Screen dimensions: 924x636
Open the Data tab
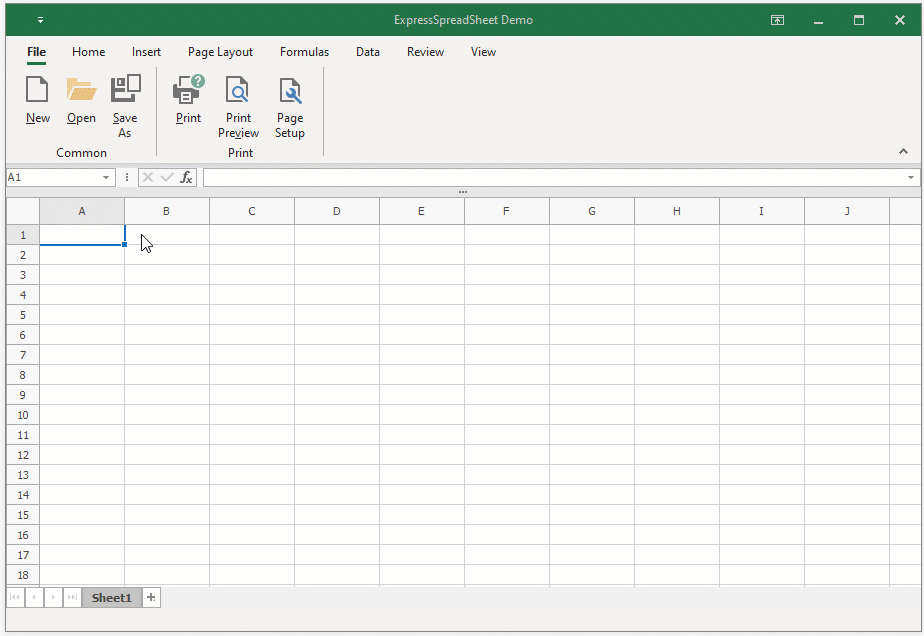click(x=368, y=52)
